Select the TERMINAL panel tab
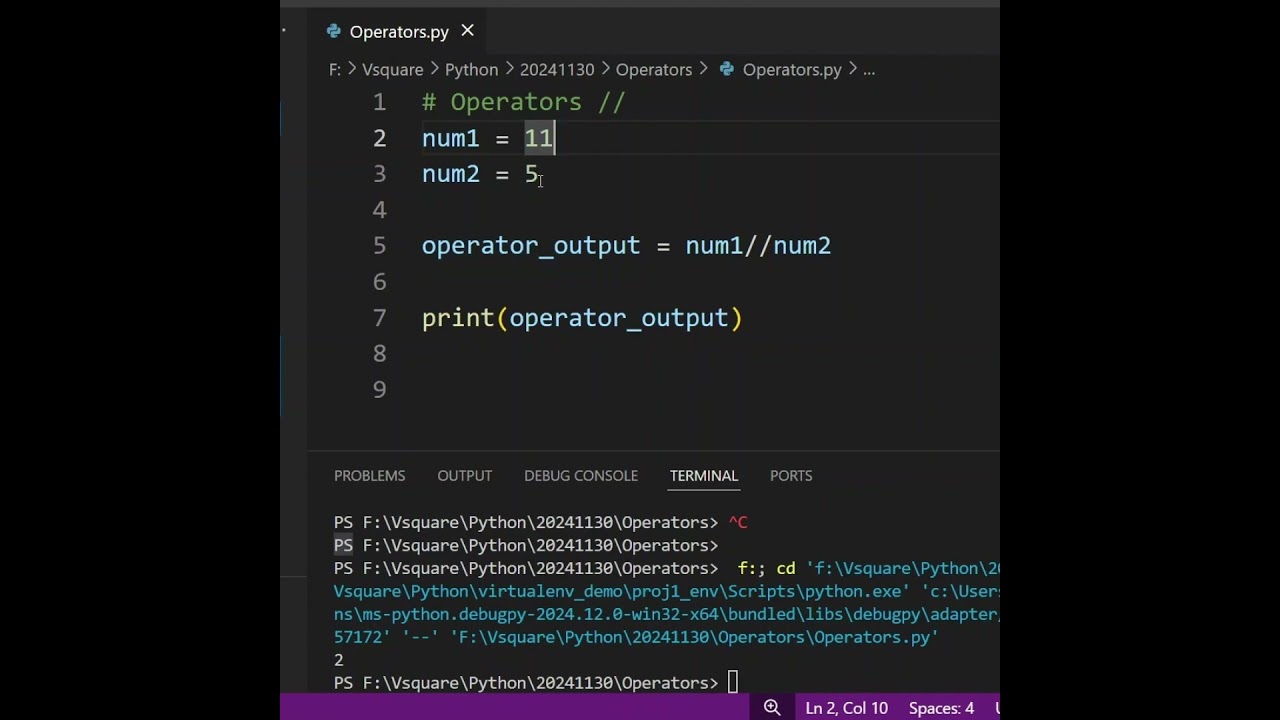The image size is (1280, 720). [704, 476]
